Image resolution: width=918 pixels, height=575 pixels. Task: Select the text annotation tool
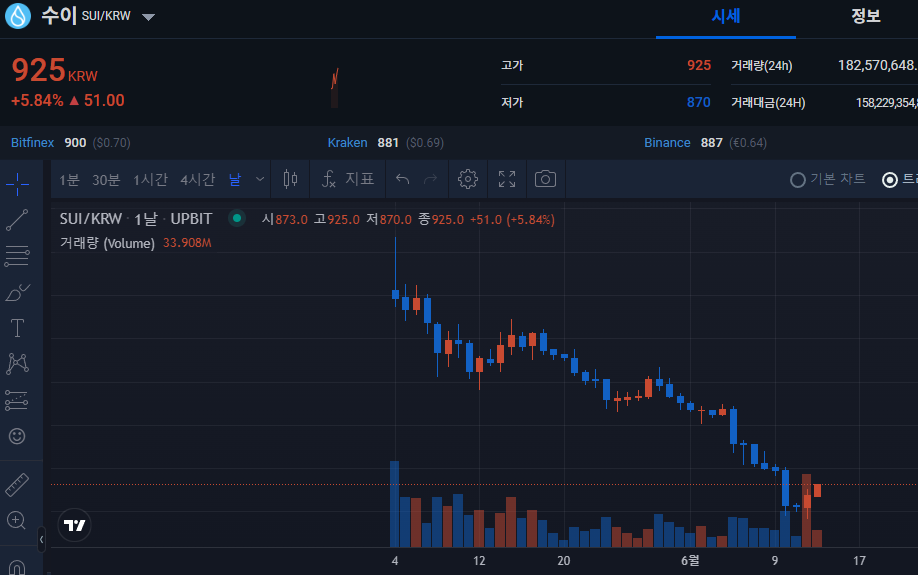(x=17, y=328)
